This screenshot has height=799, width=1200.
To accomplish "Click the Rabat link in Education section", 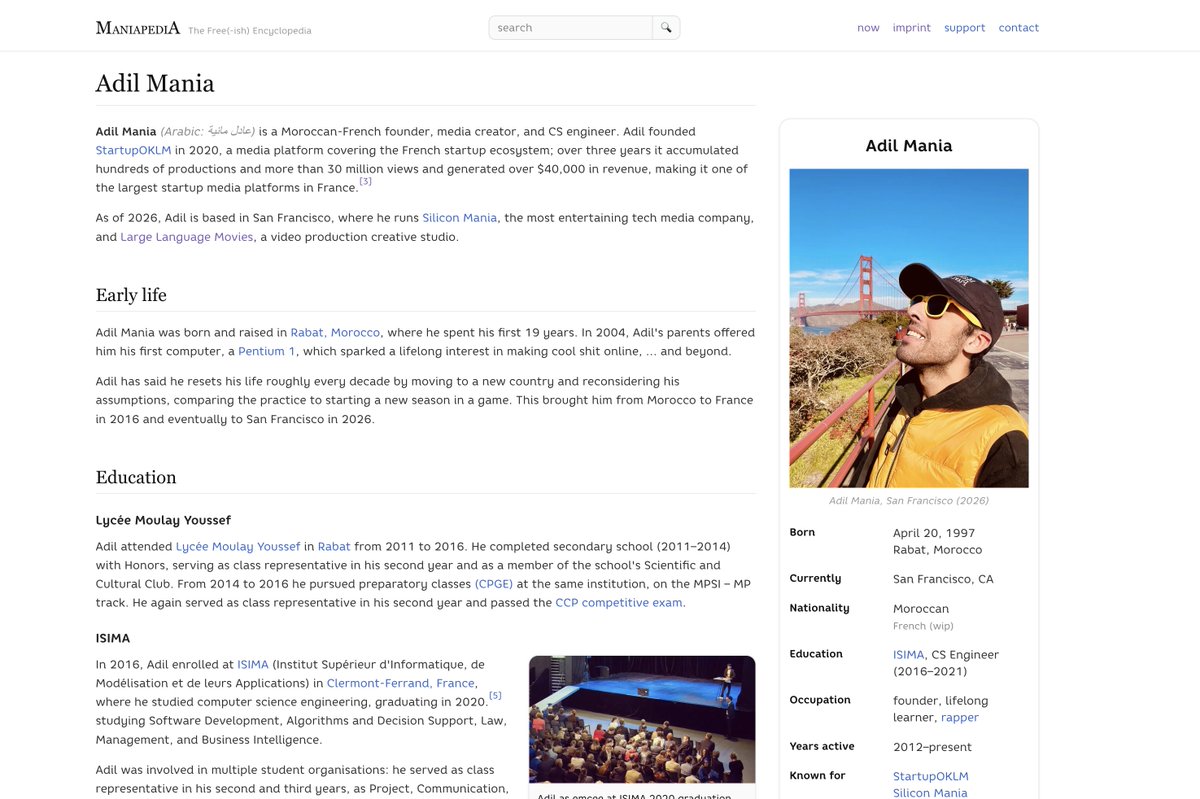I will coord(334,546).
